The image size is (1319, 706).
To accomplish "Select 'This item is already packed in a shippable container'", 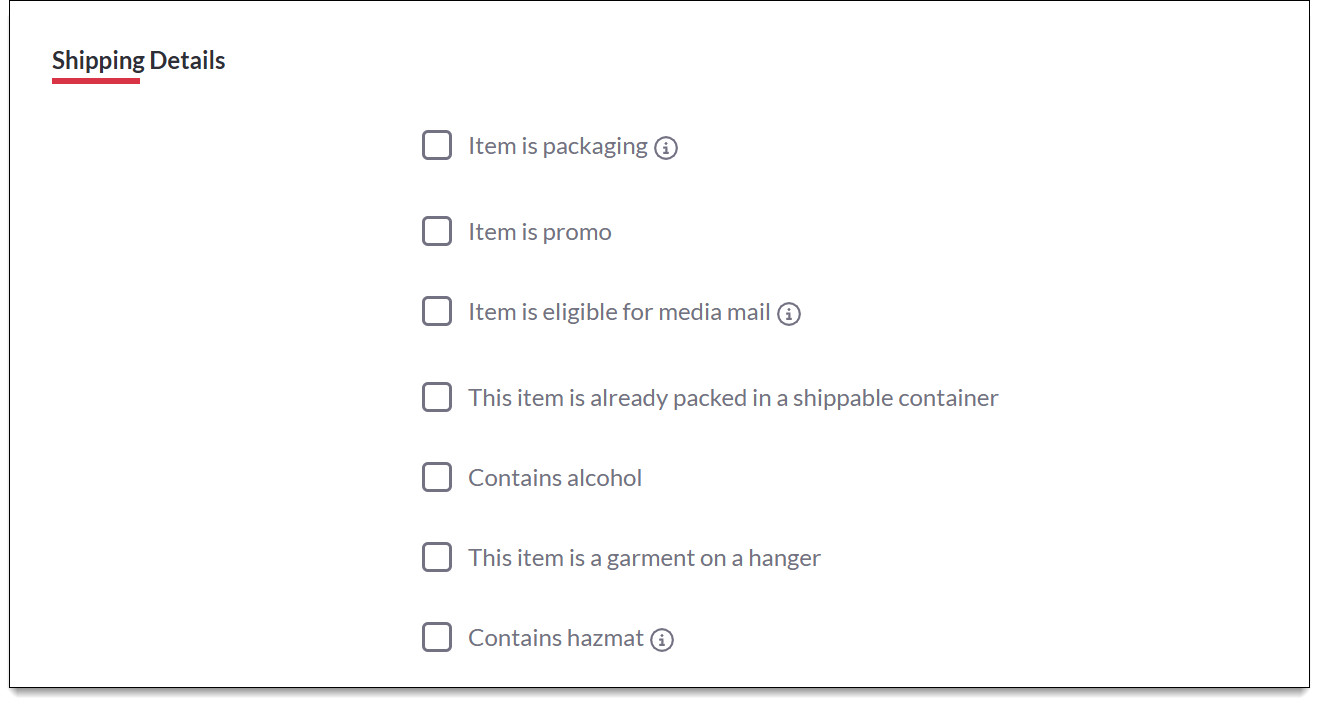I will coord(437,397).
